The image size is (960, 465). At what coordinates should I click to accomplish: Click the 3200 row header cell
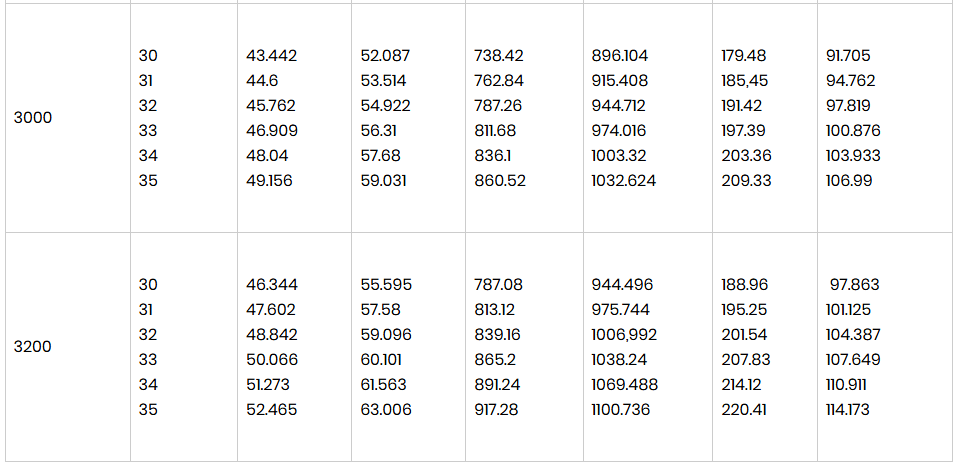pyautogui.click(x=68, y=347)
